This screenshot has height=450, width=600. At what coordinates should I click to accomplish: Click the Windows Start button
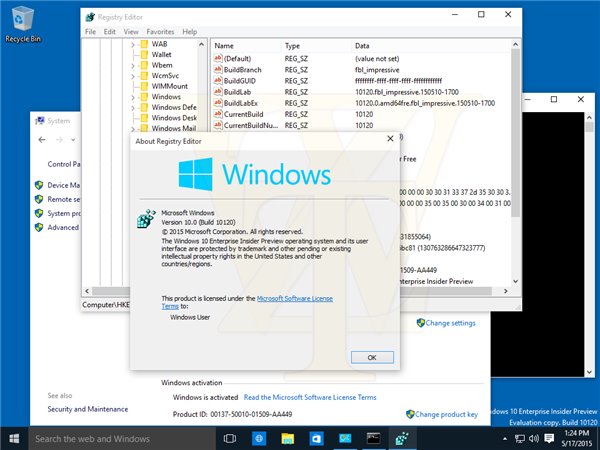tap(14, 438)
